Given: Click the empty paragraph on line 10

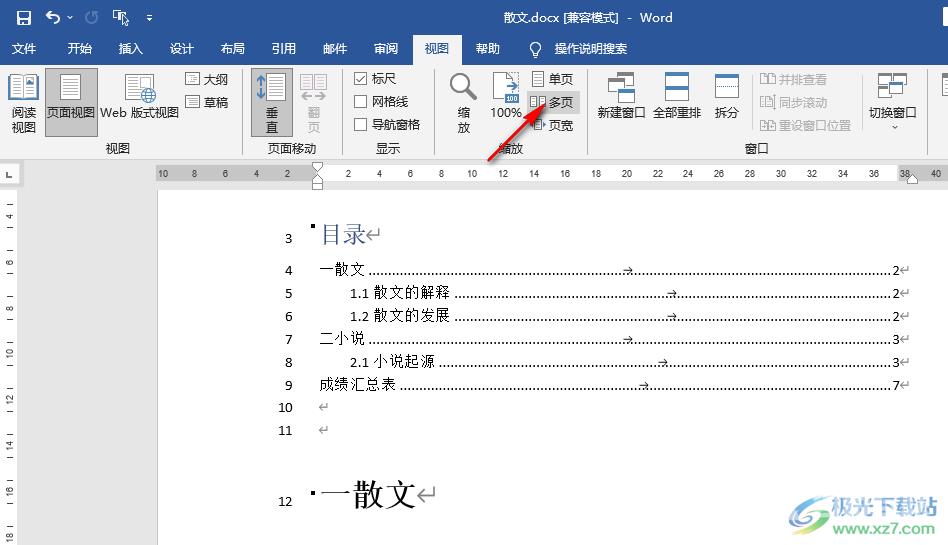Looking at the screenshot, I should point(323,407).
